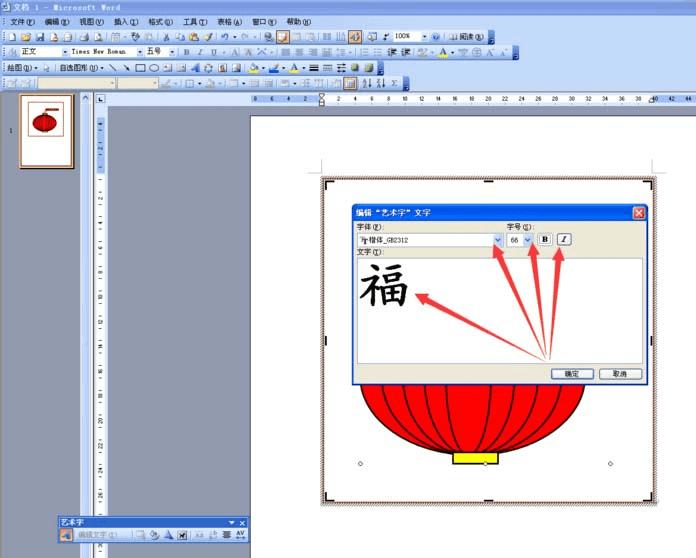Click the 确定 (OK) button
Image resolution: width=696 pixels, height=558 pixels.
[572, 374]
